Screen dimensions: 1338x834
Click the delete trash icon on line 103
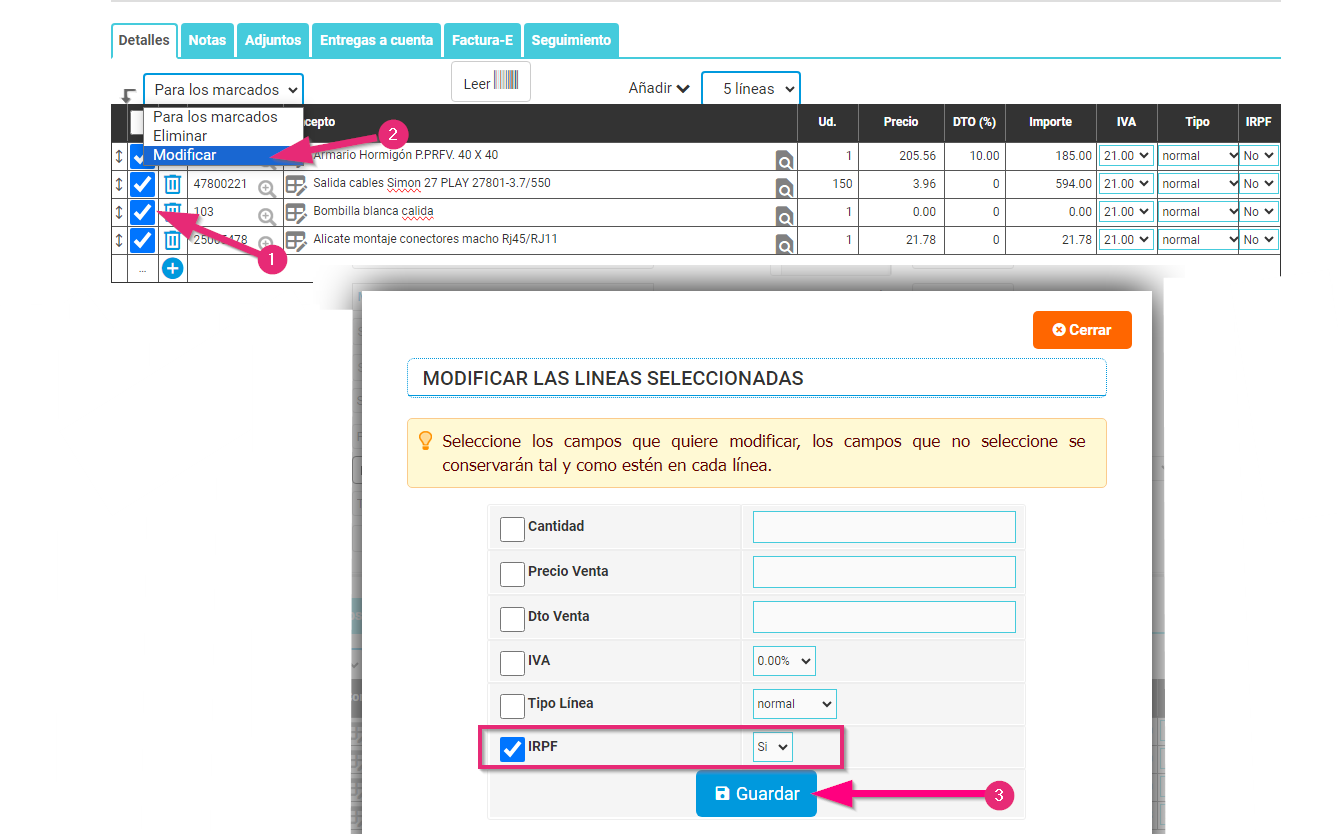(x=171, y=211)
